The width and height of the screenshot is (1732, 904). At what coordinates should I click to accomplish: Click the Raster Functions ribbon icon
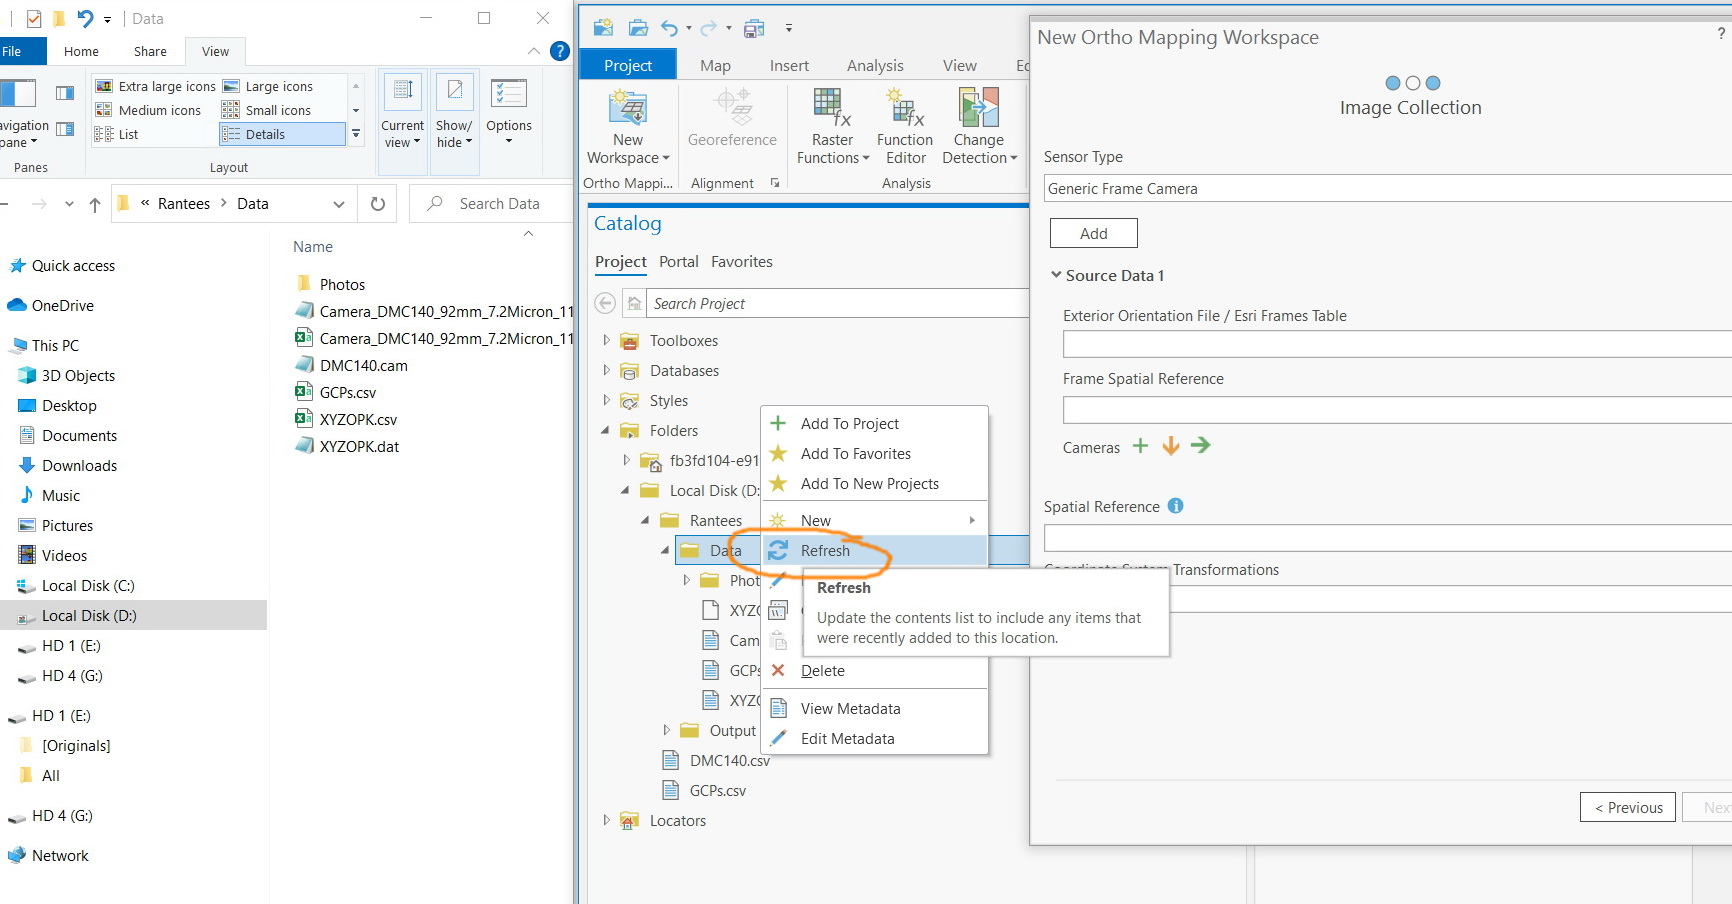(831, 108)
